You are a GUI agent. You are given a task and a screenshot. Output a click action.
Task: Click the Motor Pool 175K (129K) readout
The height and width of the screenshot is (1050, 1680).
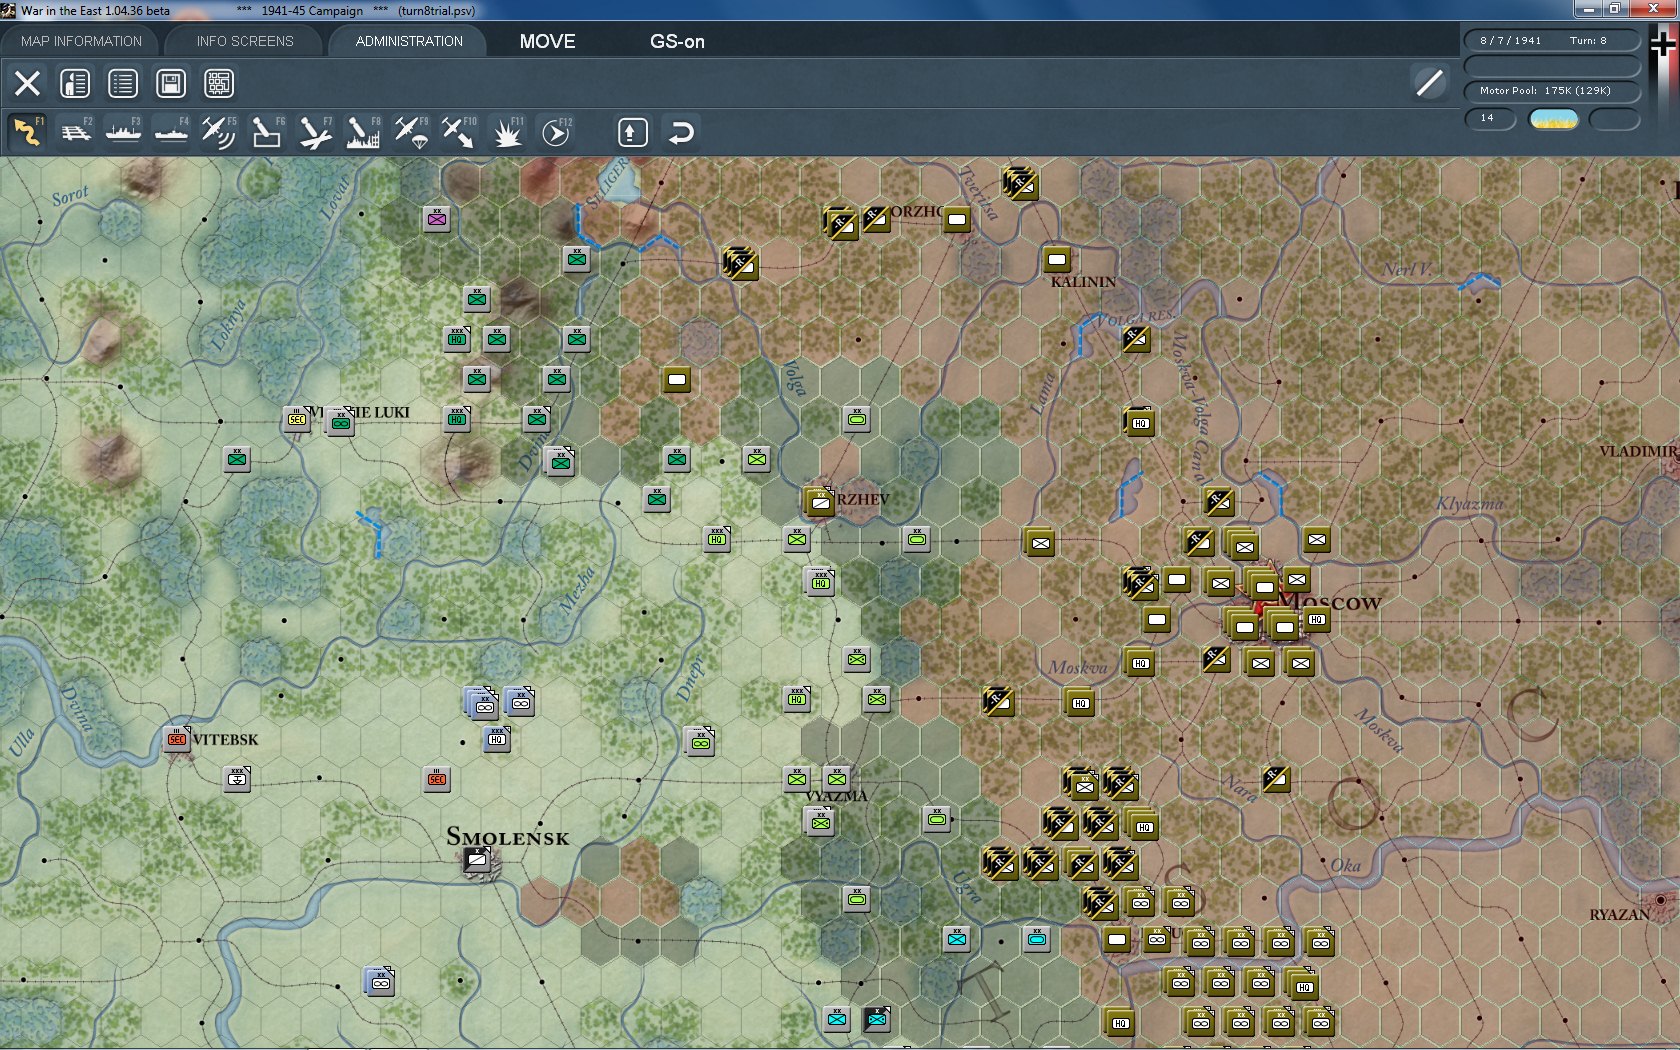click(1552, 91)
